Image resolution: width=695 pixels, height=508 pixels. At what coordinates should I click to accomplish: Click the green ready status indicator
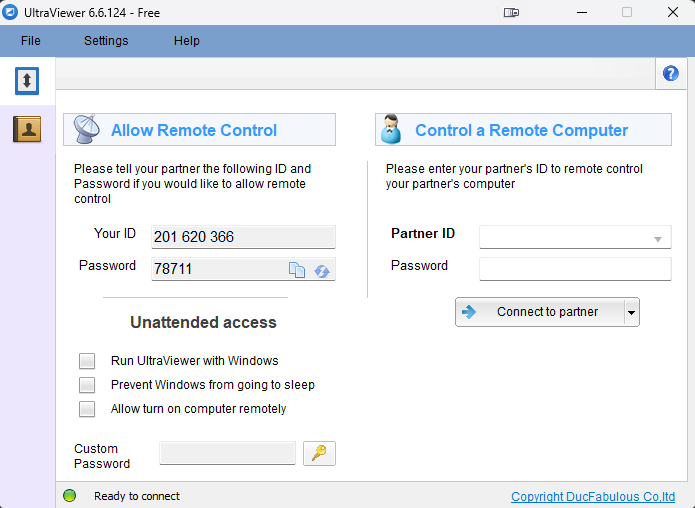pyautogui.click(x=70, y=496)
